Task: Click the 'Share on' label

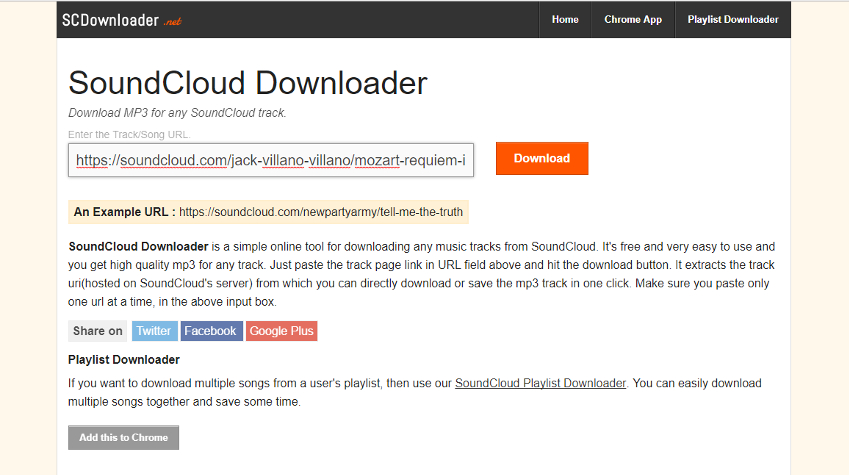Action: tap(97, 331)
